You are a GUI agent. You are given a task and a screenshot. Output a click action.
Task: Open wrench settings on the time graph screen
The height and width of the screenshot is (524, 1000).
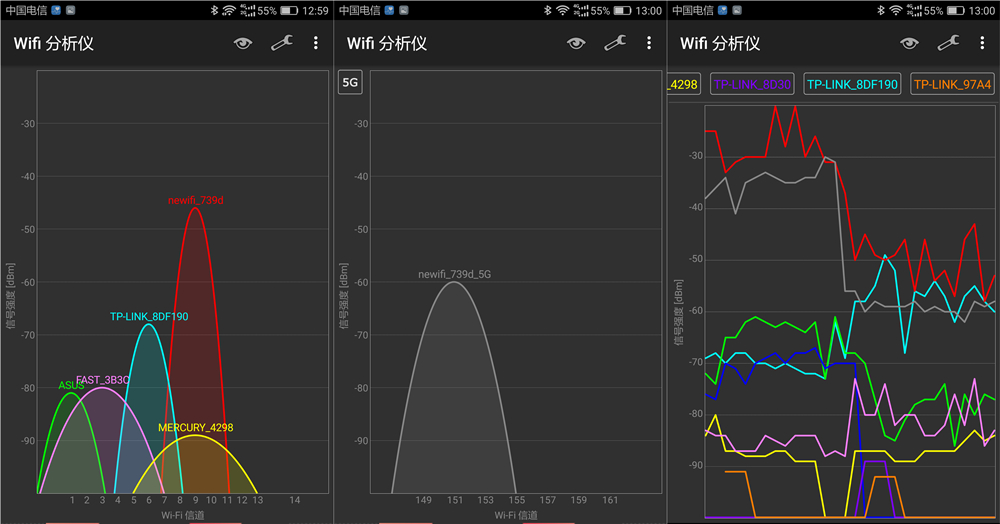[x=949, y=43]
